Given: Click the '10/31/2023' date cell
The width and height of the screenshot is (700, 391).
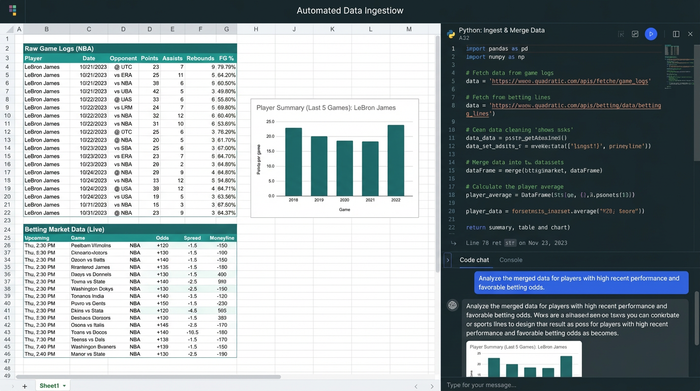Looking at the screenshot, I should click(x=93, y=213).
